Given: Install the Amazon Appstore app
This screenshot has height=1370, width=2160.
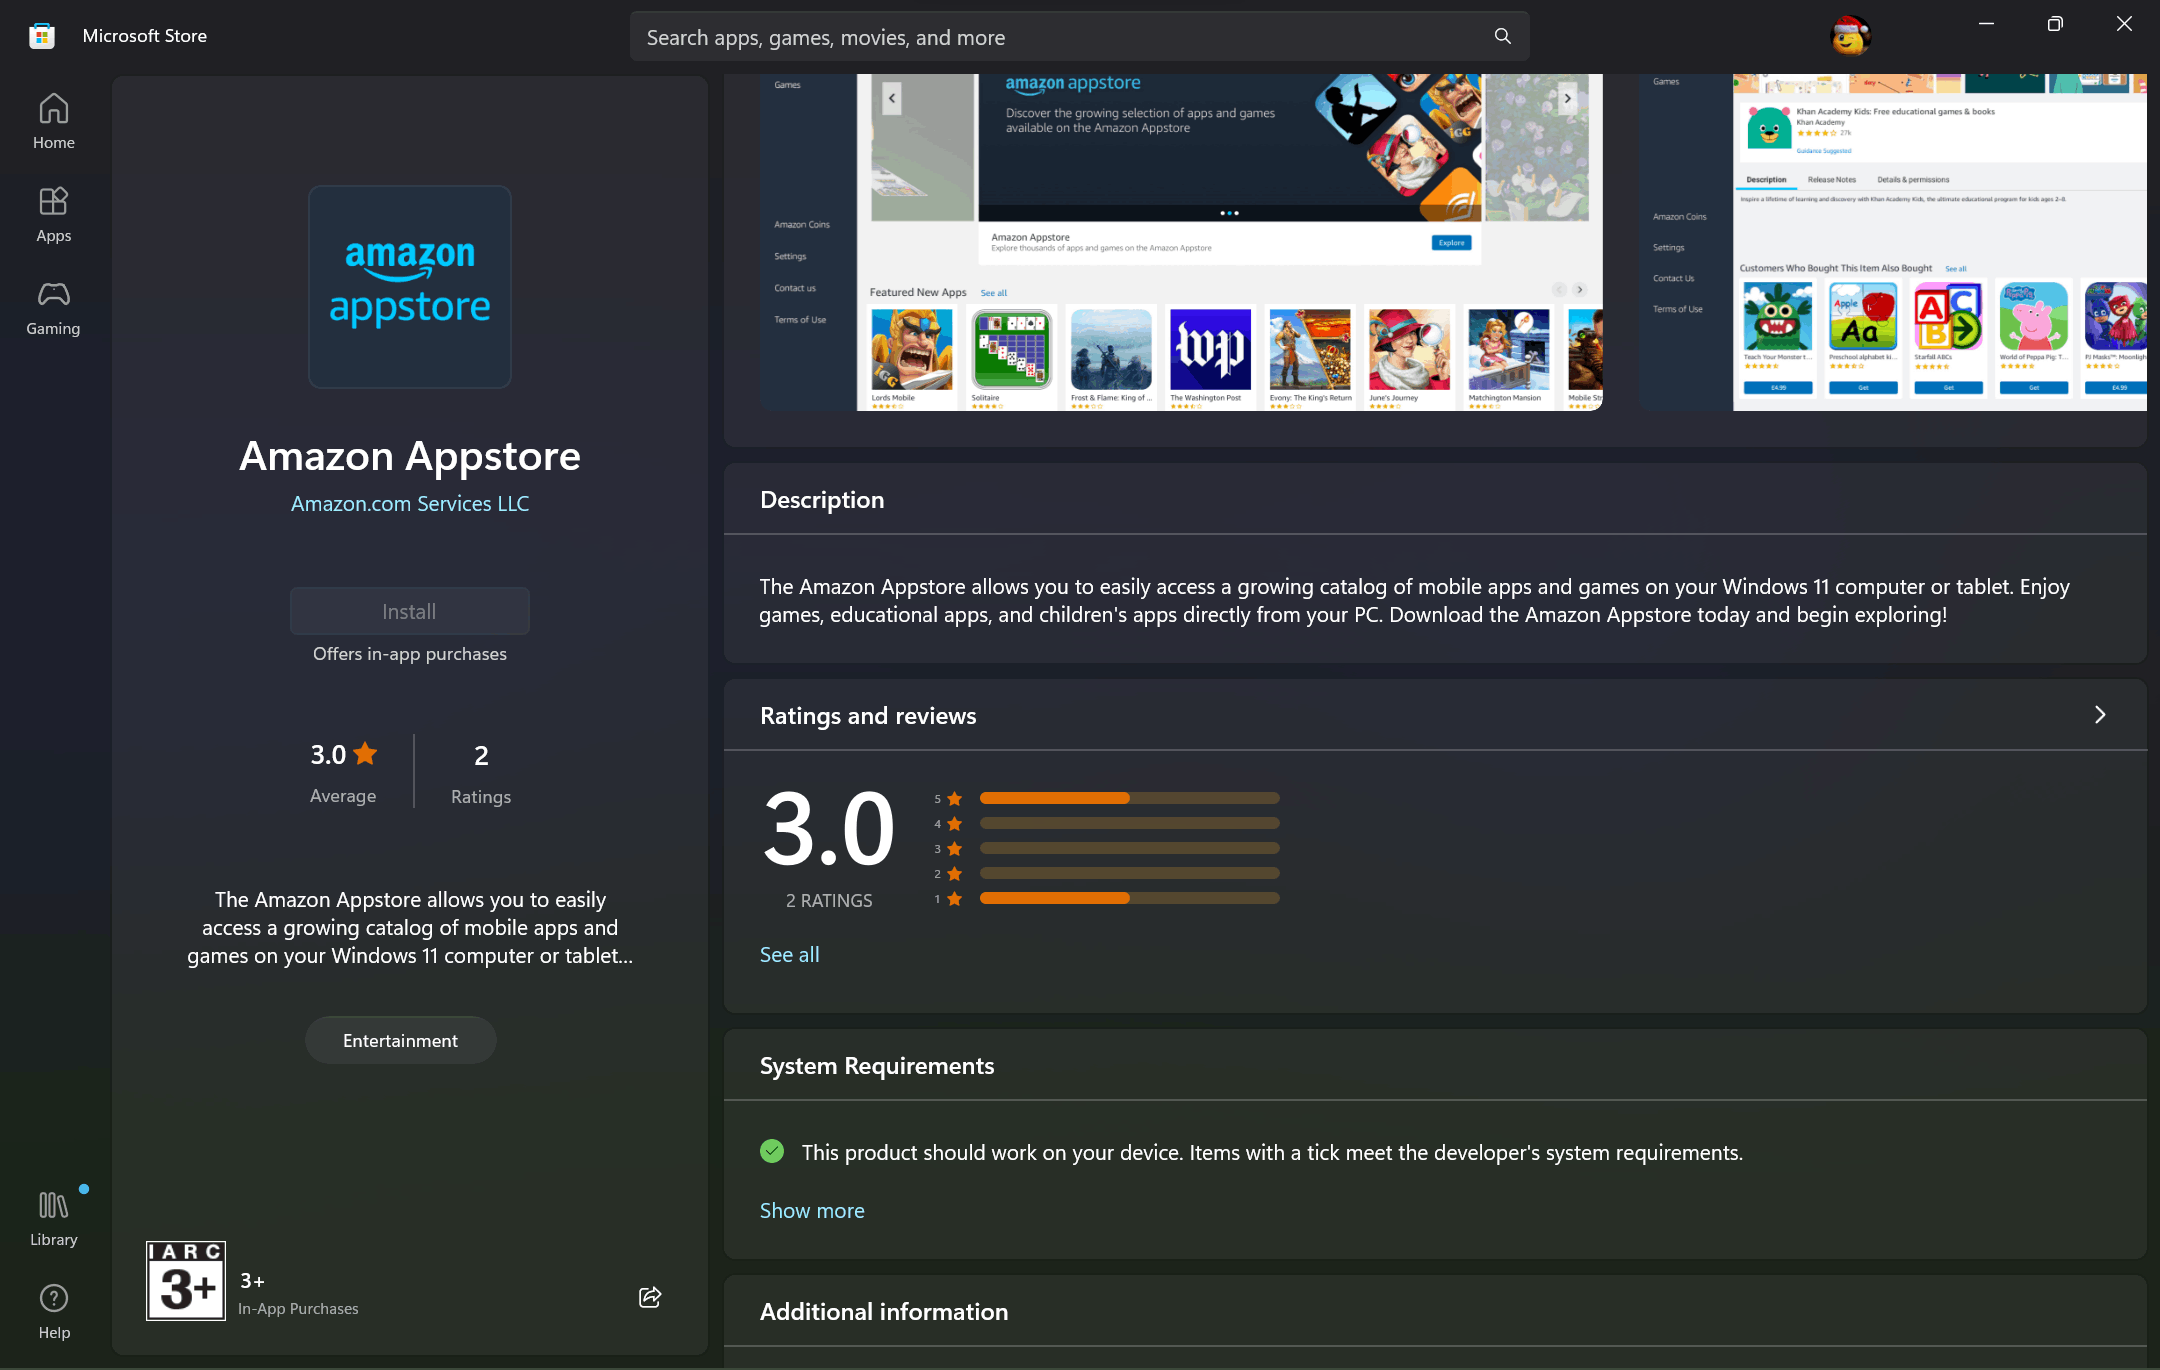Looking at the screenshot, I should point(409,611).
